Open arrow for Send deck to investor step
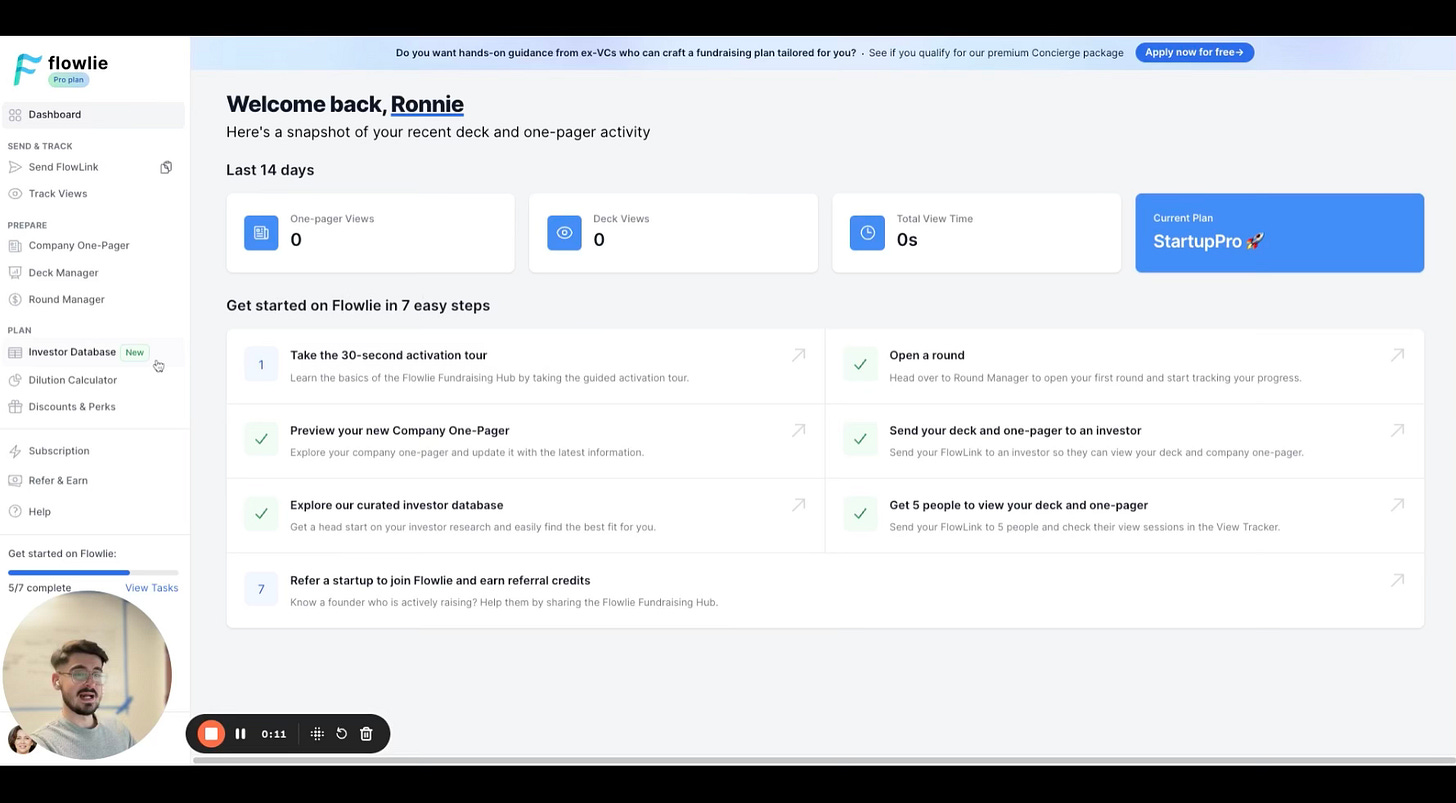The width and height of the screenshot is (1456, 803). tap(1397, 430)
